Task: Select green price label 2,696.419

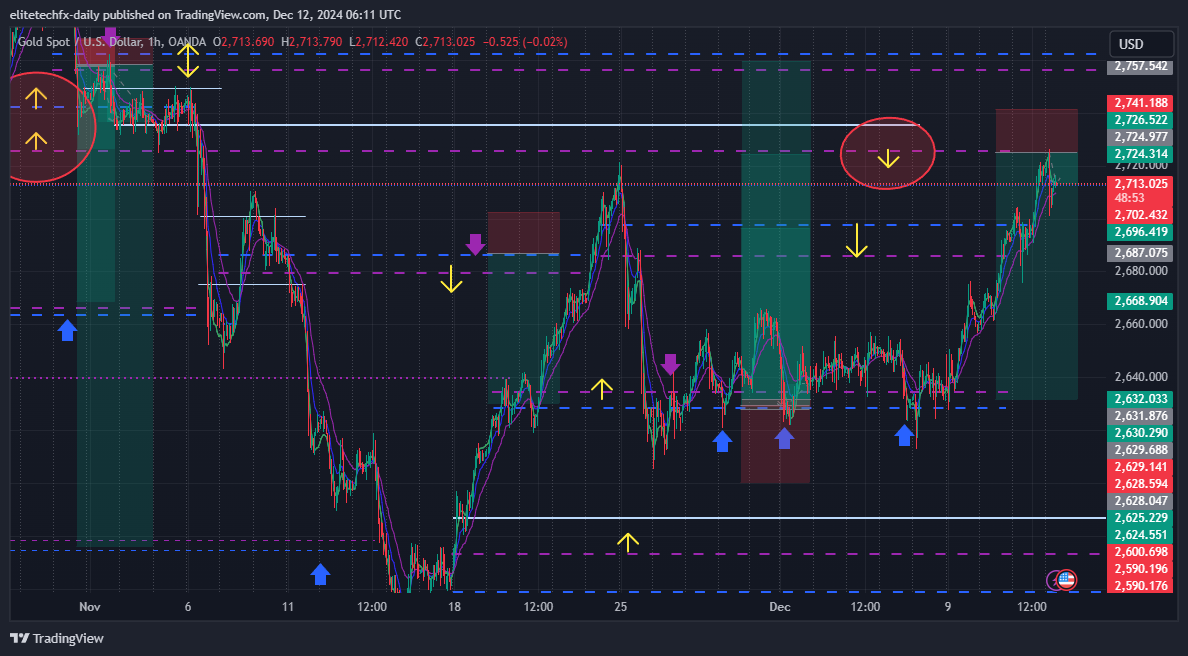Action: pos(1141,232)
